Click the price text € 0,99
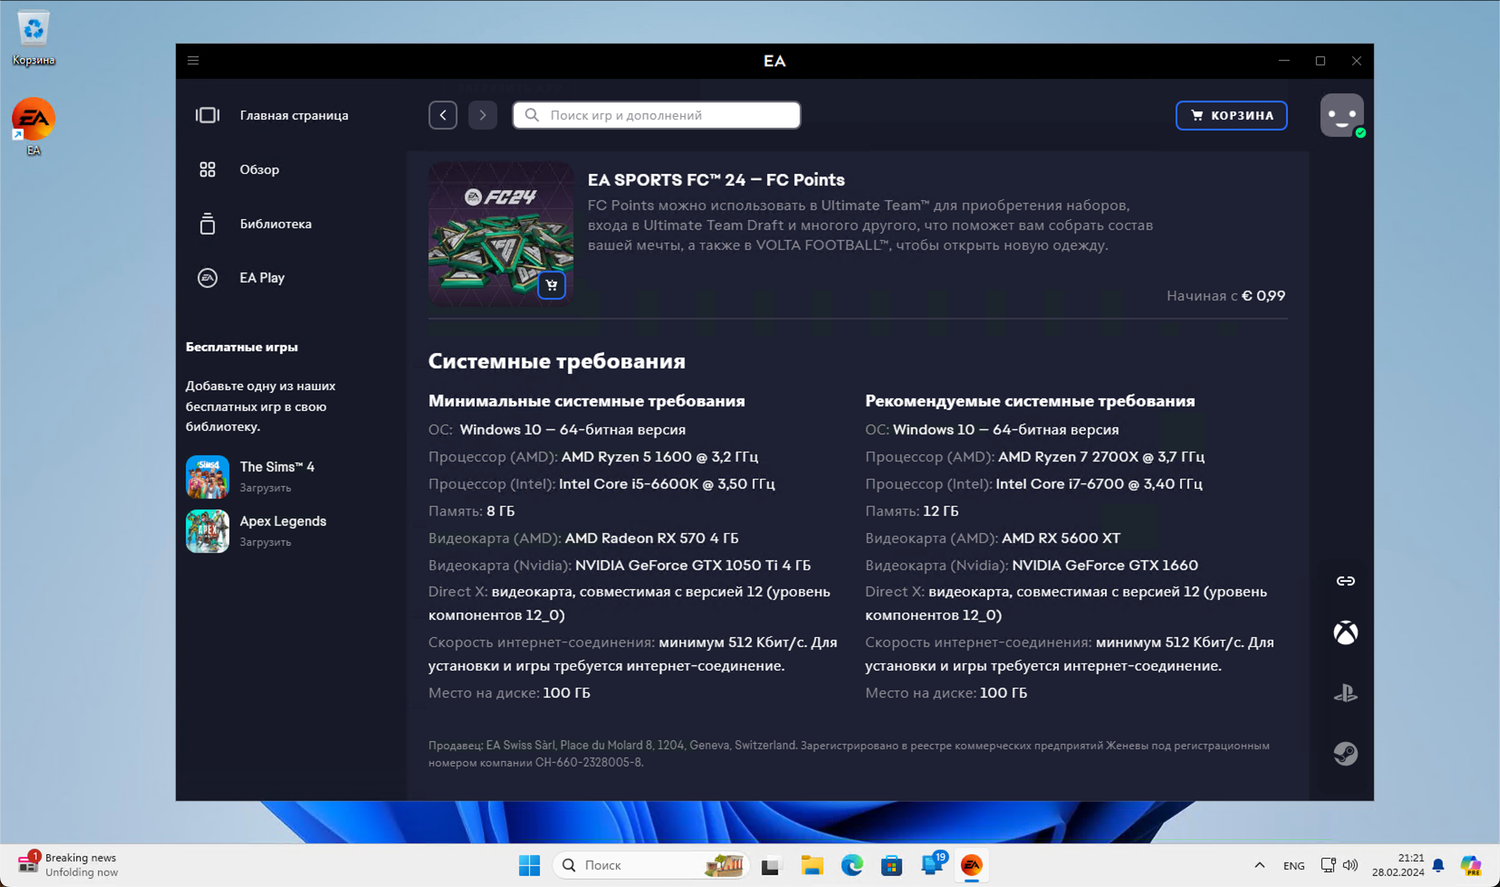Screen dimensions: 1500x887 pos(1263,296)
